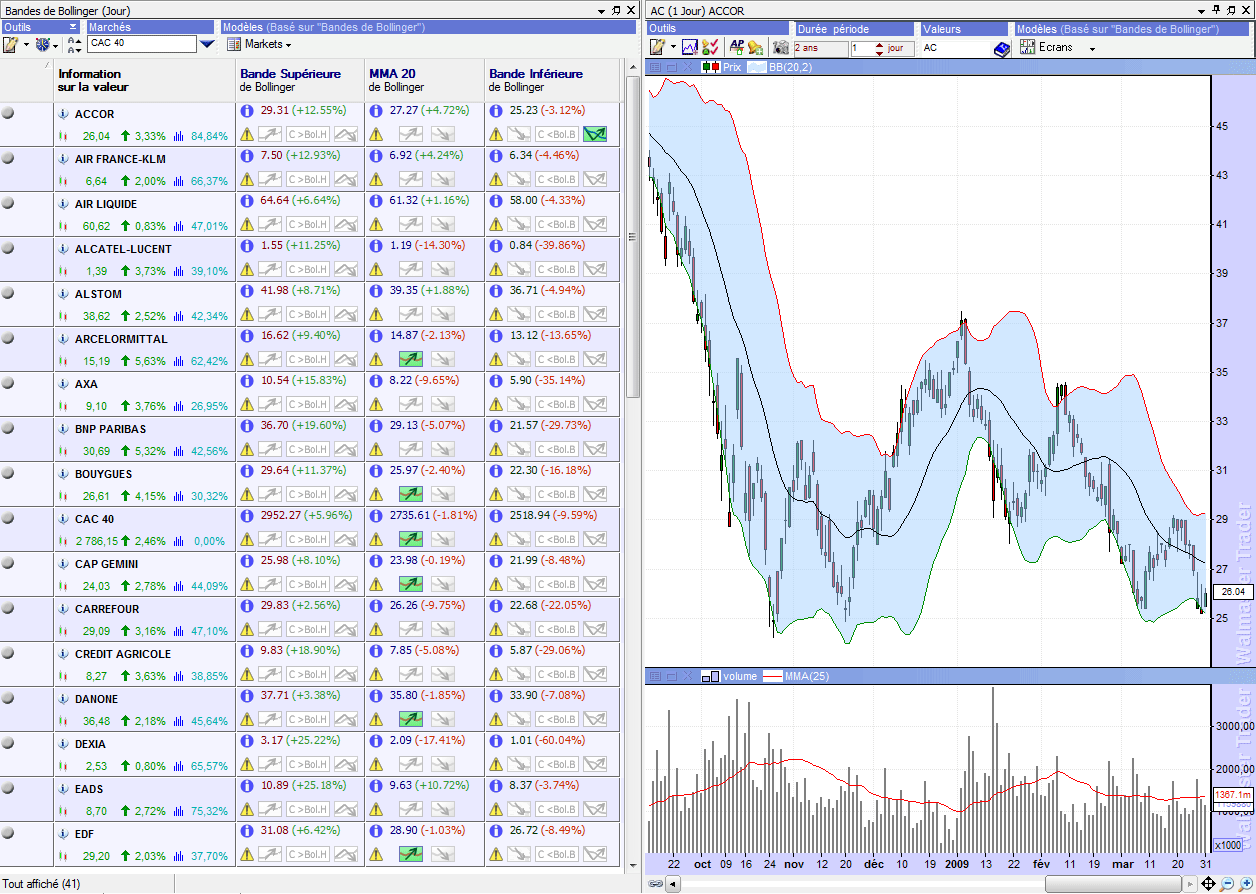Toggle the round indicator for CARREFOUR row

click(8, 608)
